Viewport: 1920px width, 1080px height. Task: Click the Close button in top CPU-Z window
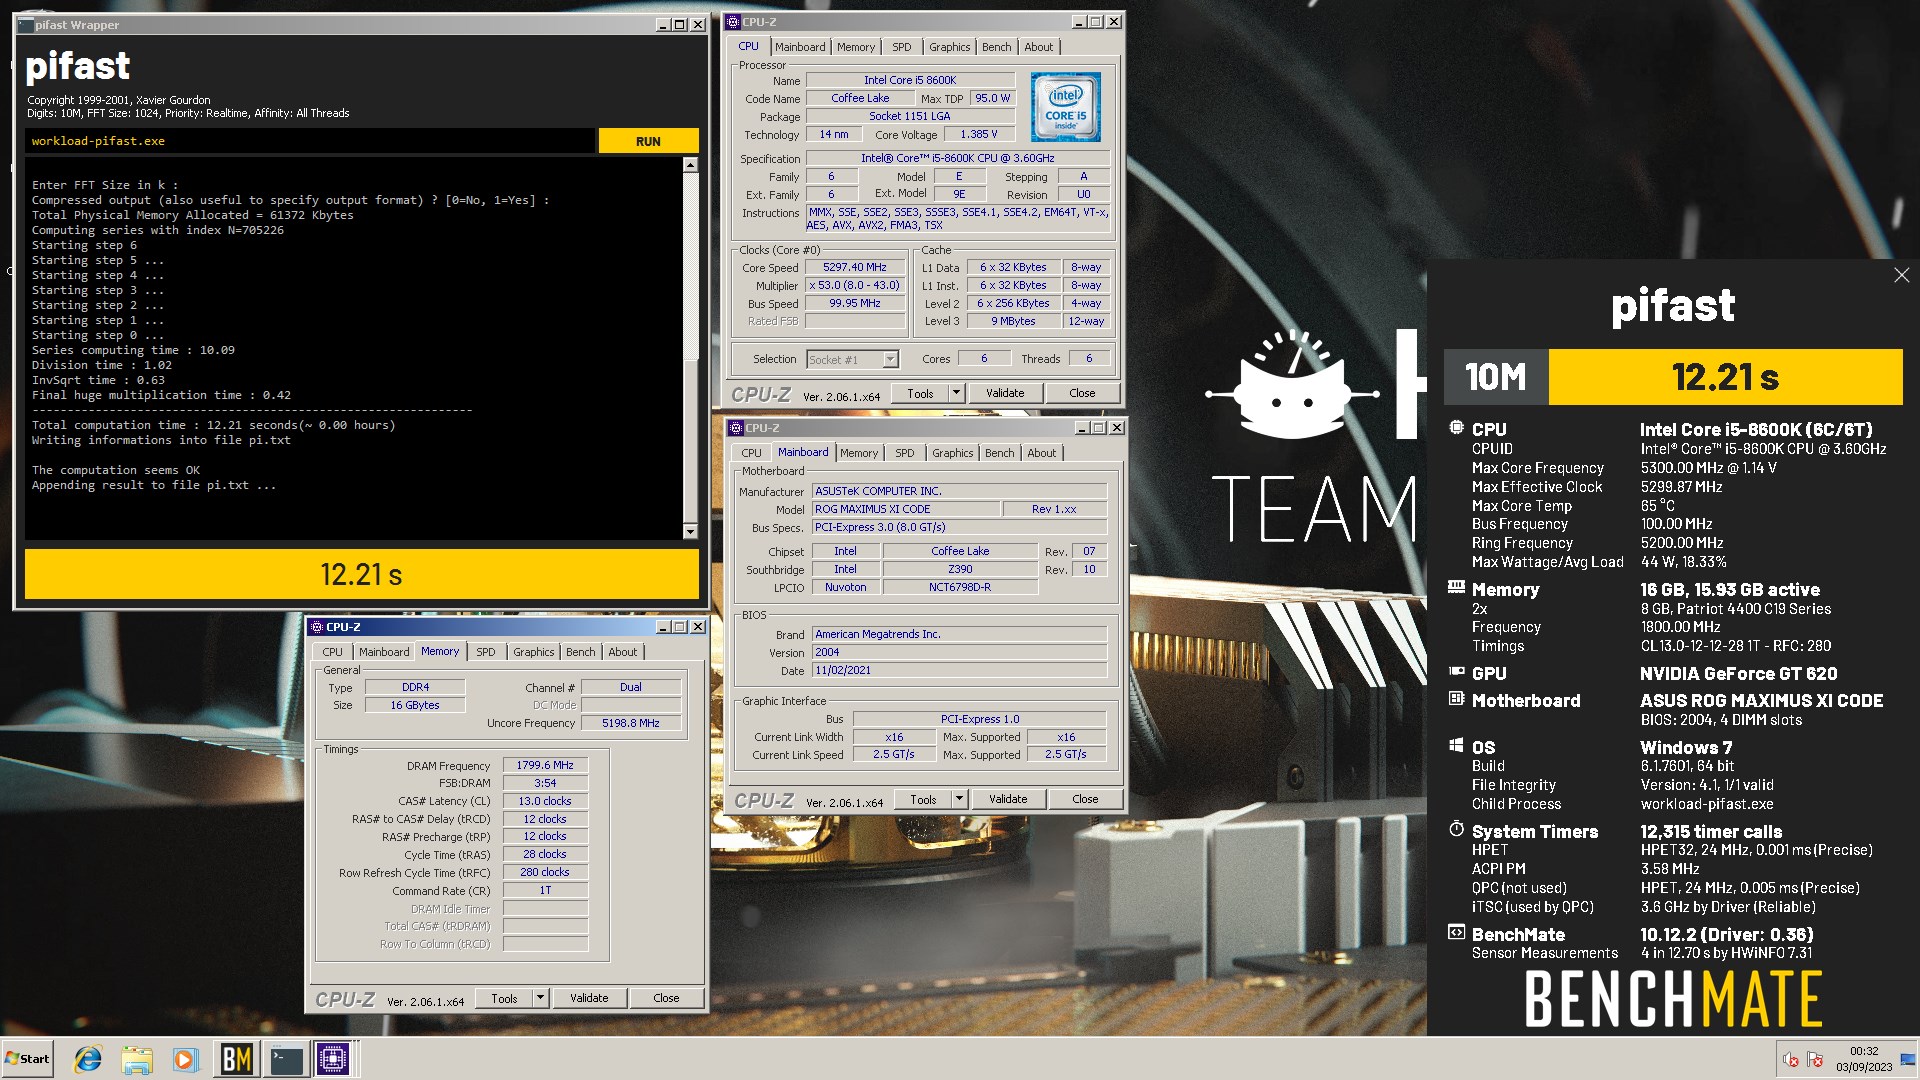pos(1082,393)
